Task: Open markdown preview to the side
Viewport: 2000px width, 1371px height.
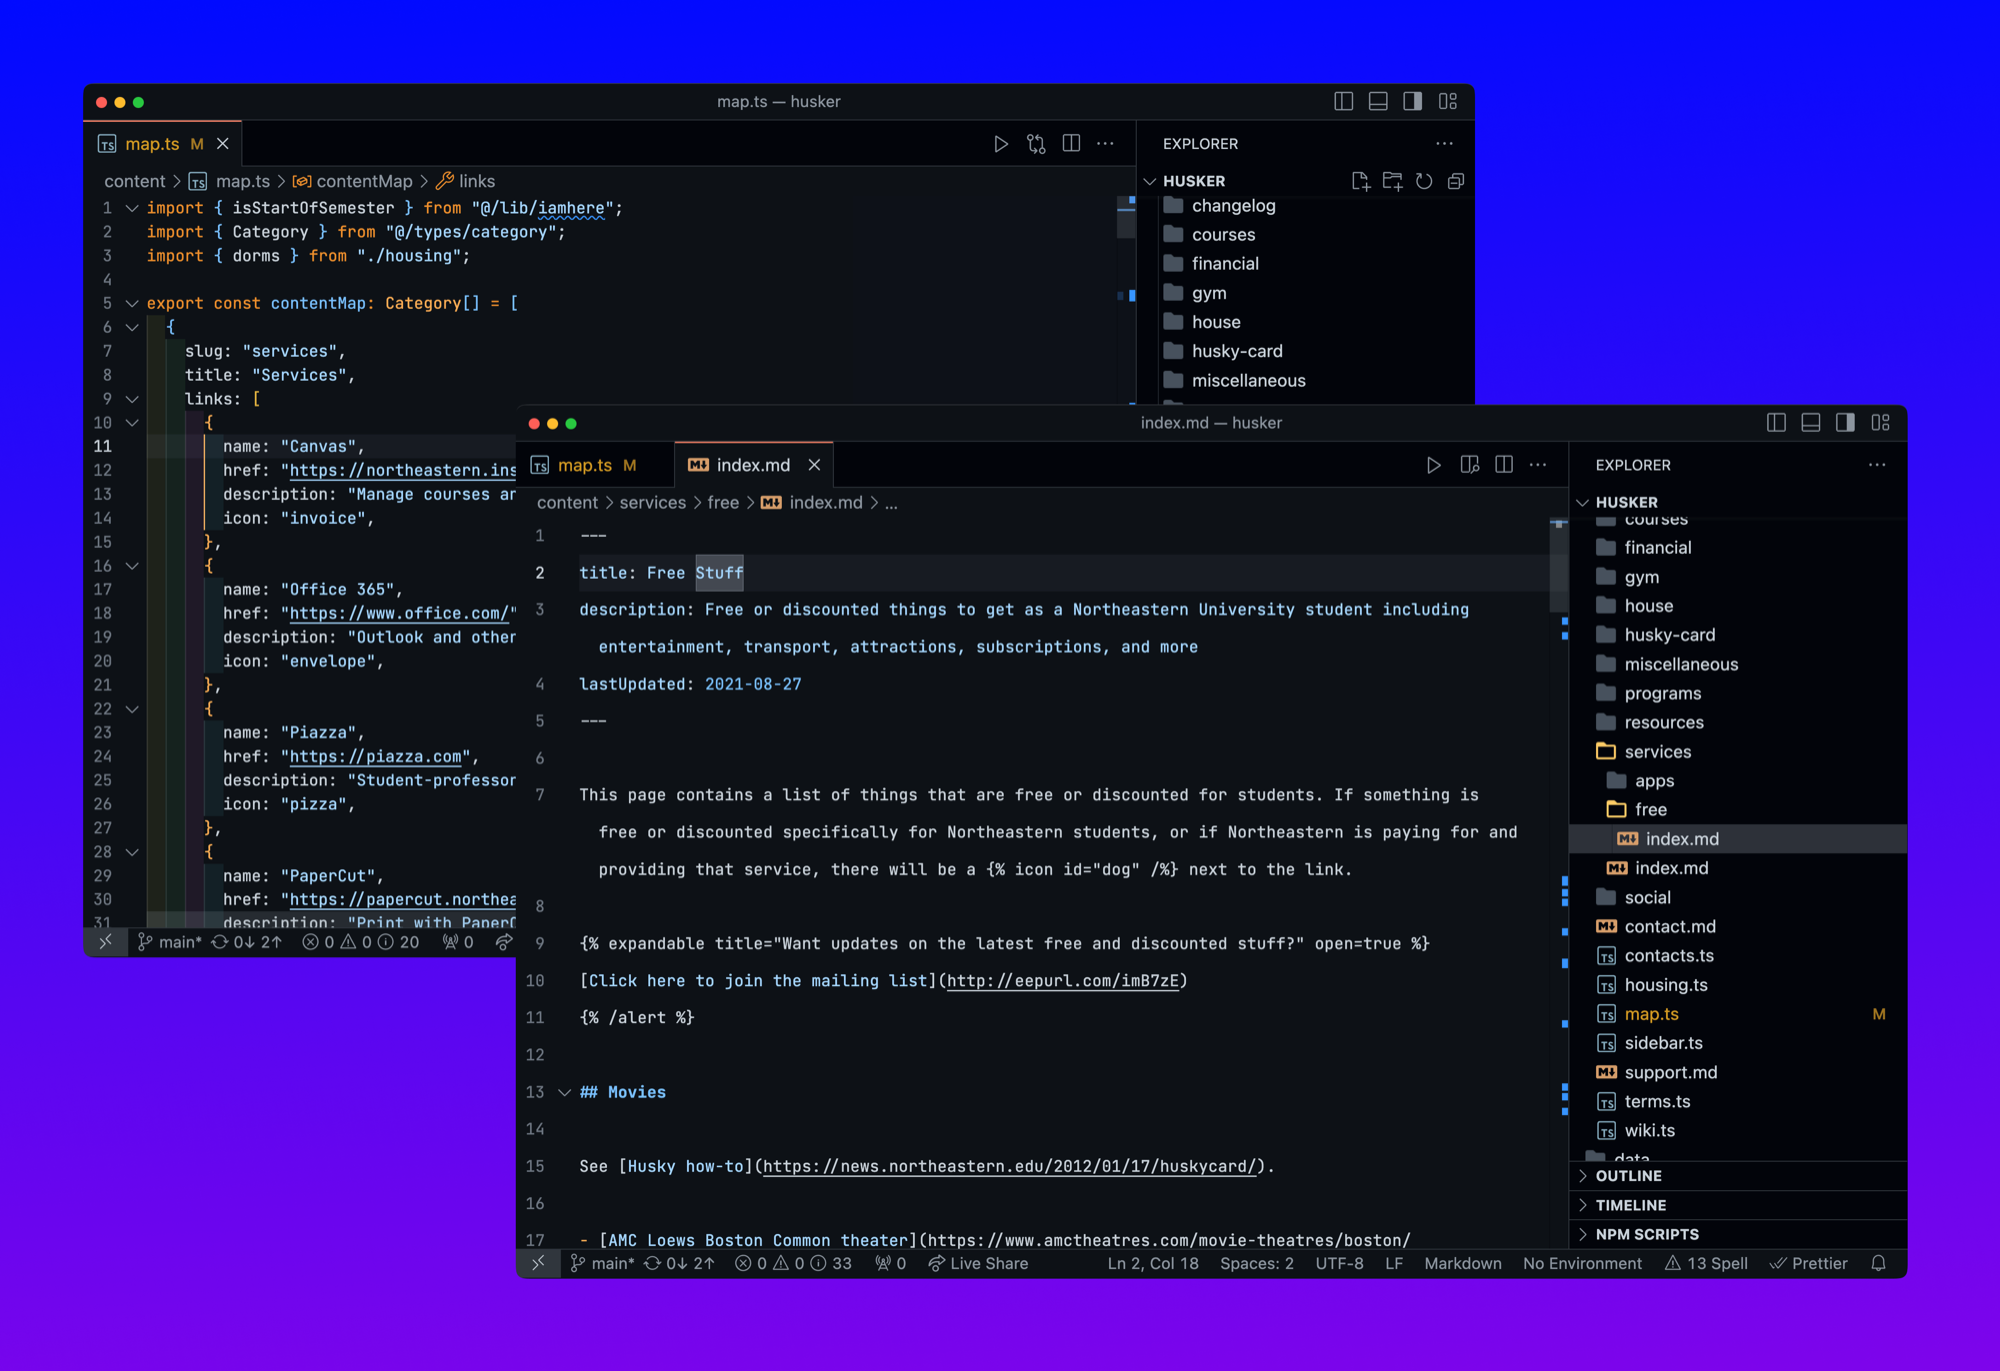Action: [x=1469, y=465]
